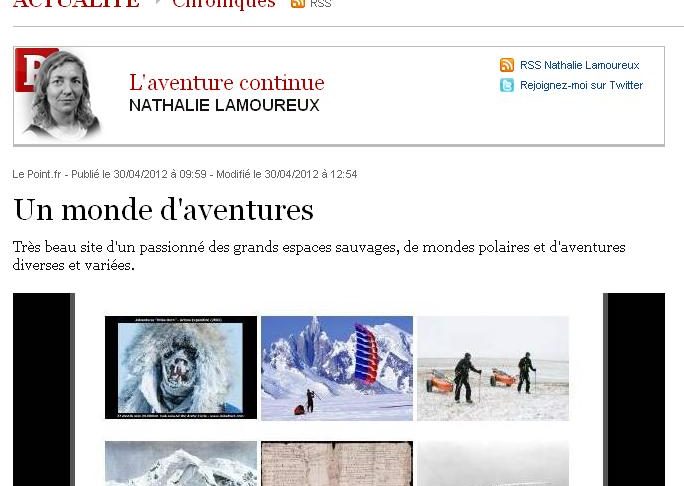Open the mountain kite-skier photo
The width and height of the screenshot is (684, 486).
click(337, 369)
